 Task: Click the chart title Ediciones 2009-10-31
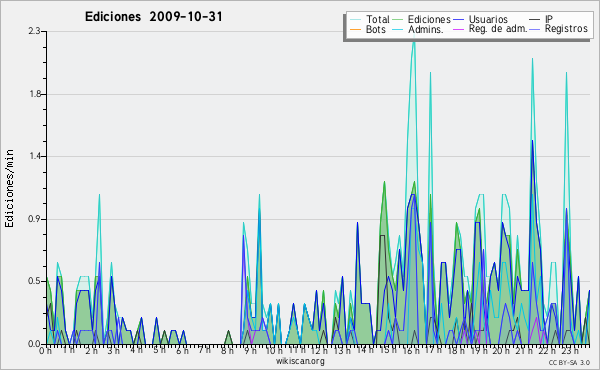click(153, 16)
